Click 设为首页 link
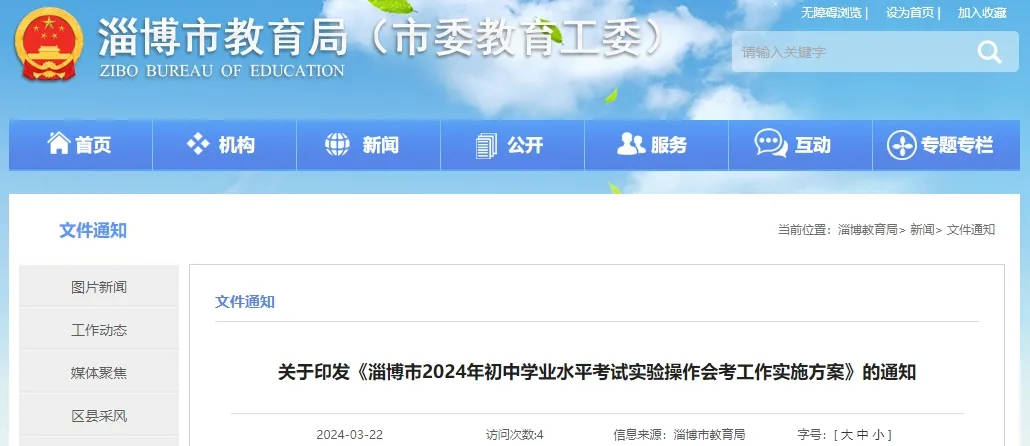Viewport: 1030px width, 446px height. click(x=909, y=13)
